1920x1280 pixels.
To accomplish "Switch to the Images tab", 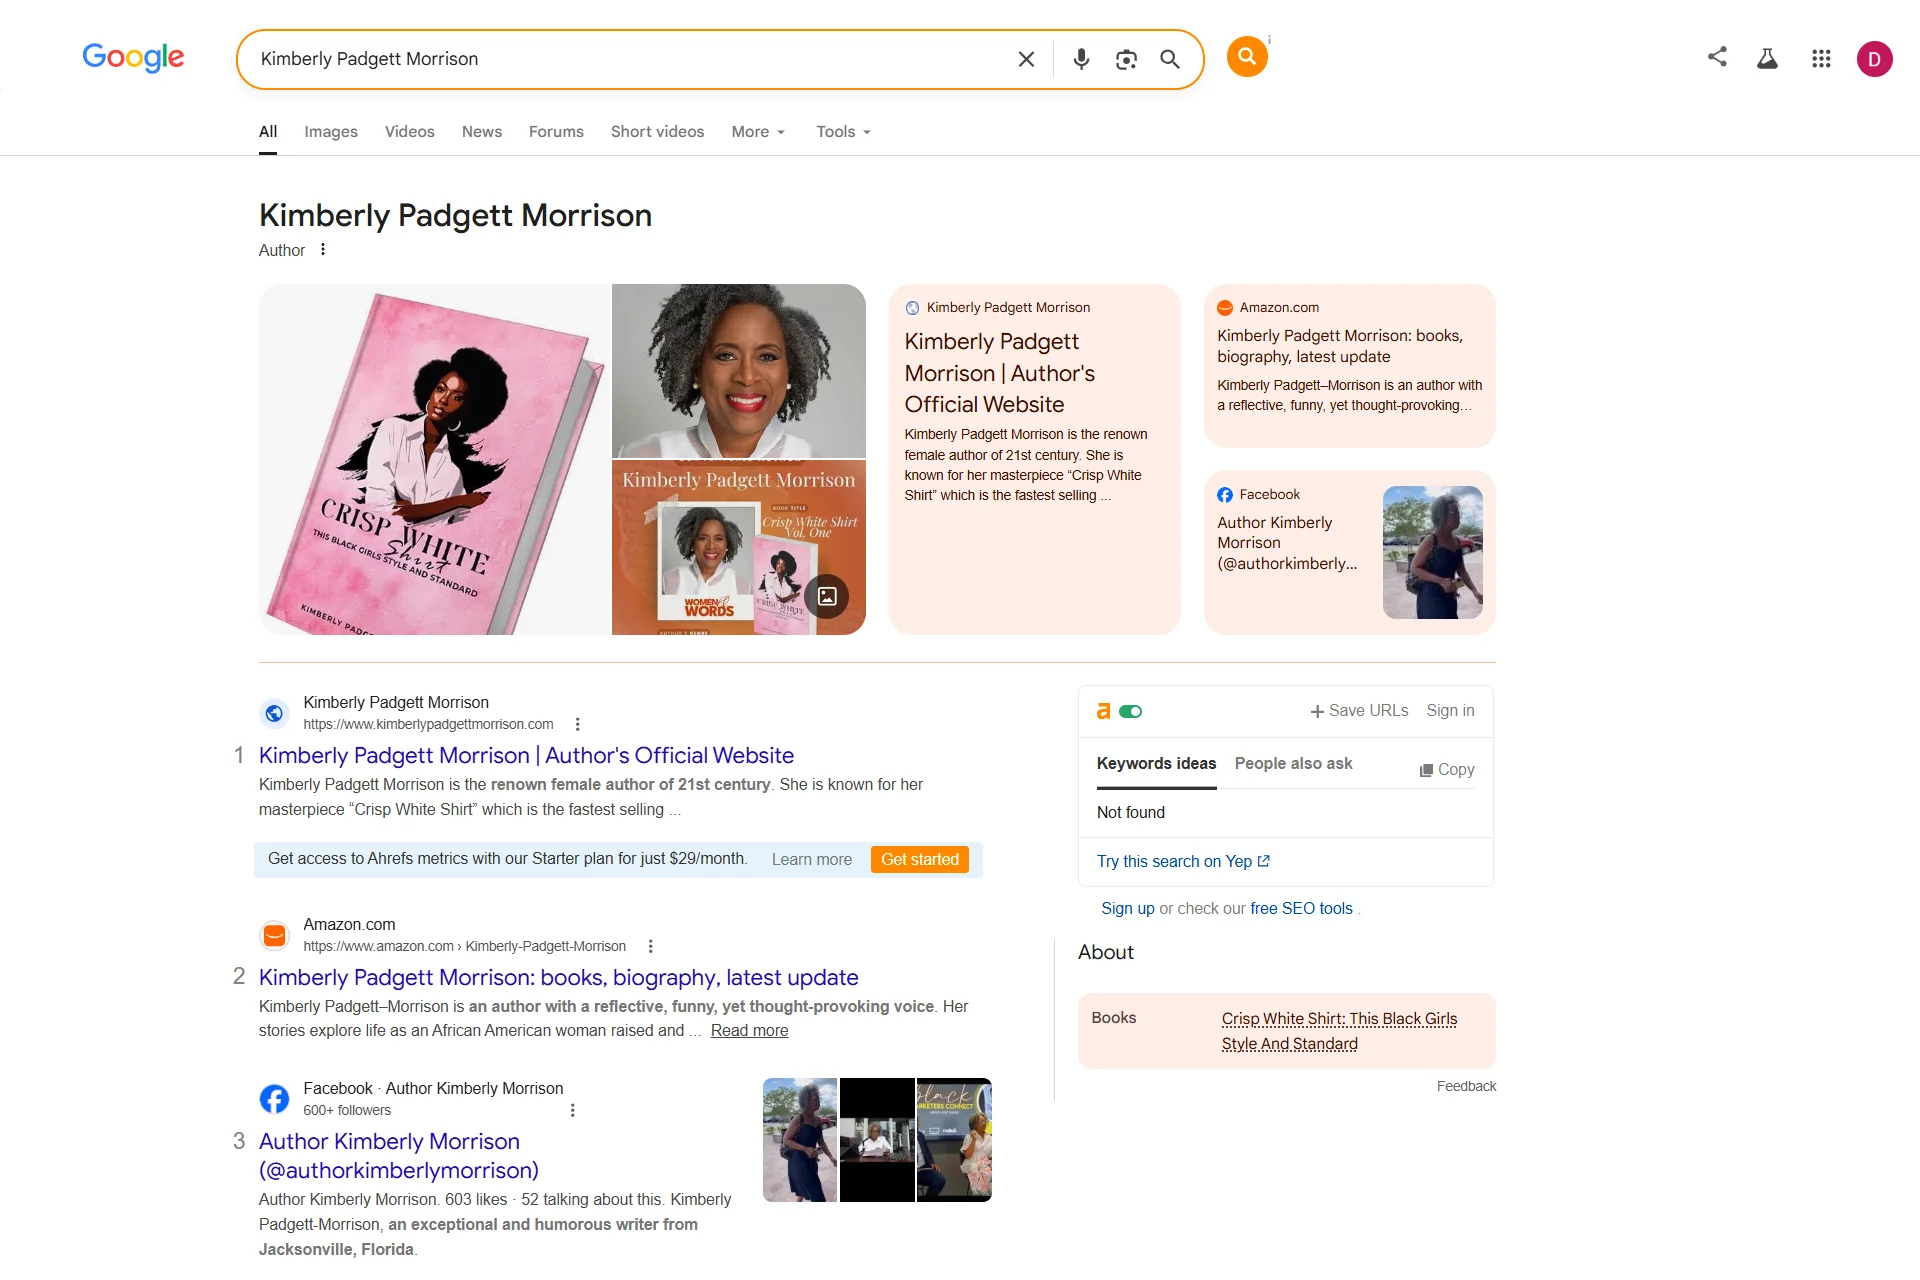I will [x=331, y=132].
